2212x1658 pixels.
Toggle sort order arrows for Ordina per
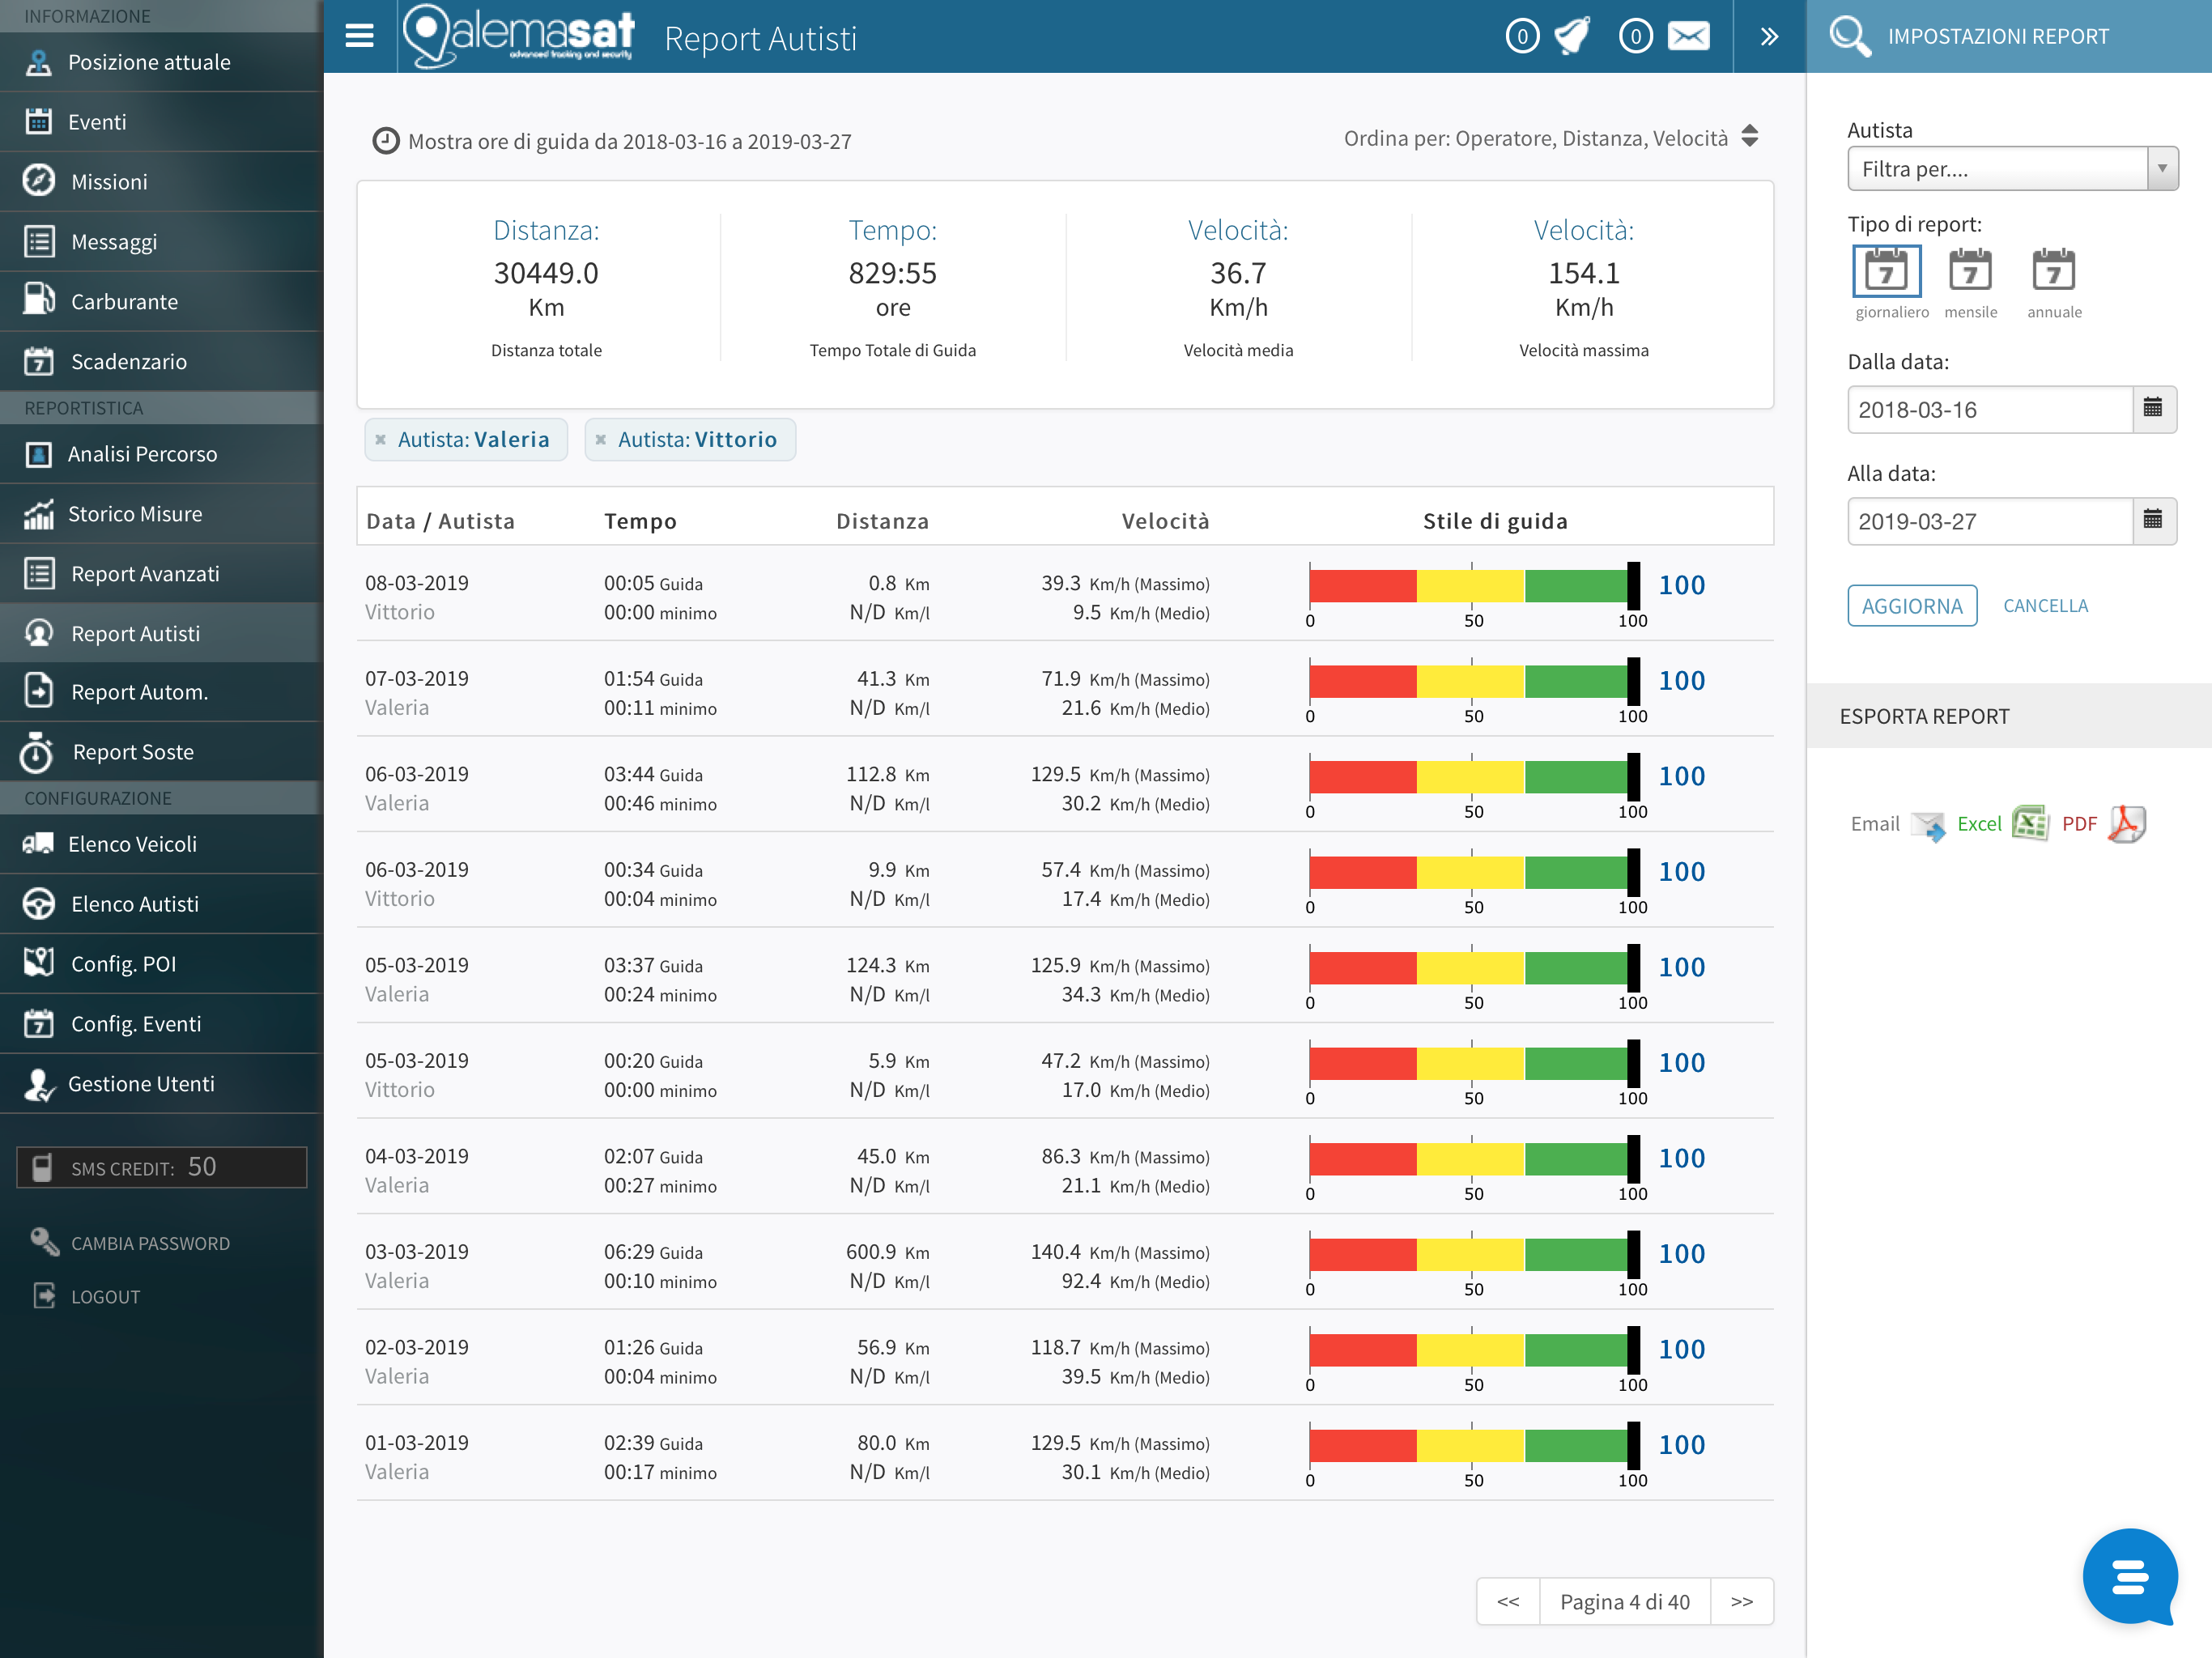click(x=1750, y=137)
